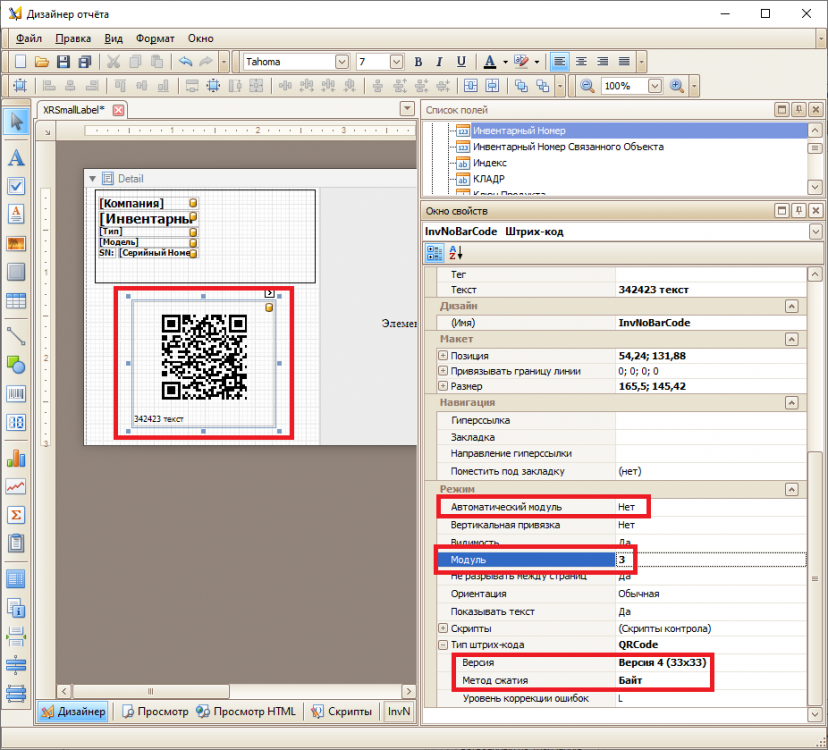Click the barcode smart tag arrow
The width and height of the screenshot is (828, 750).
(269, 293)
